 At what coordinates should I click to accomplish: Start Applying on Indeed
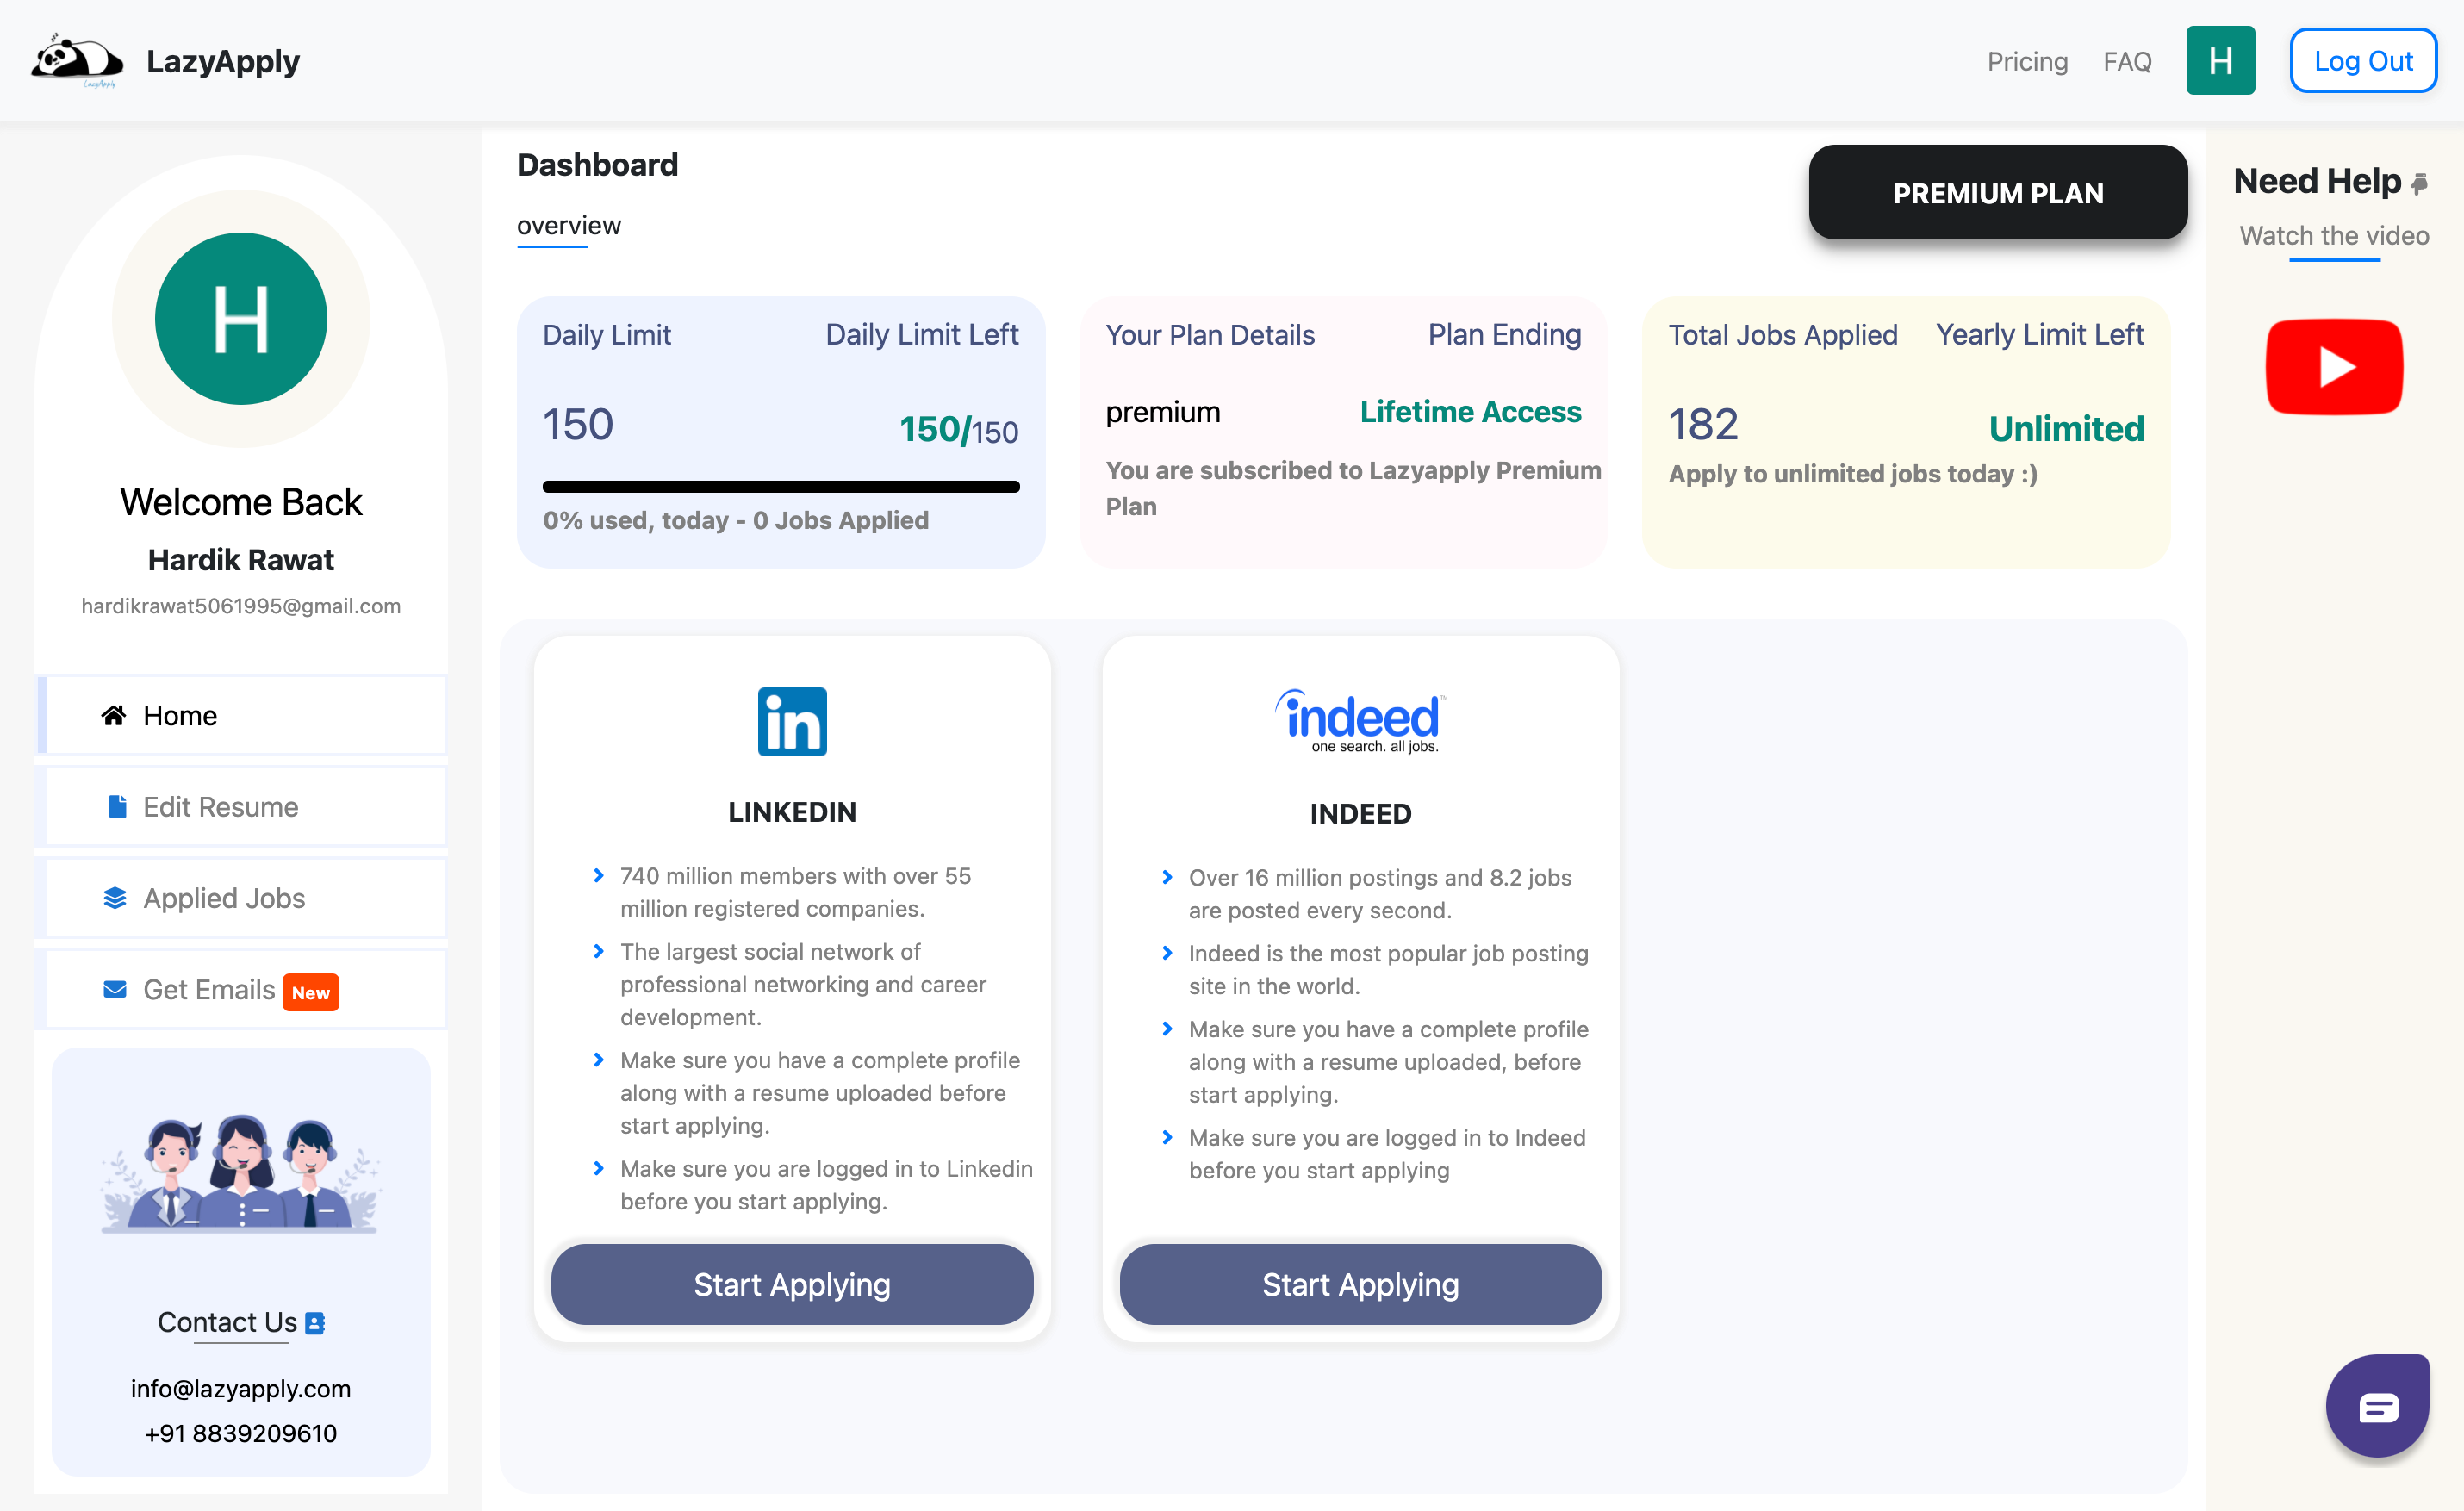(1360, 1284)
